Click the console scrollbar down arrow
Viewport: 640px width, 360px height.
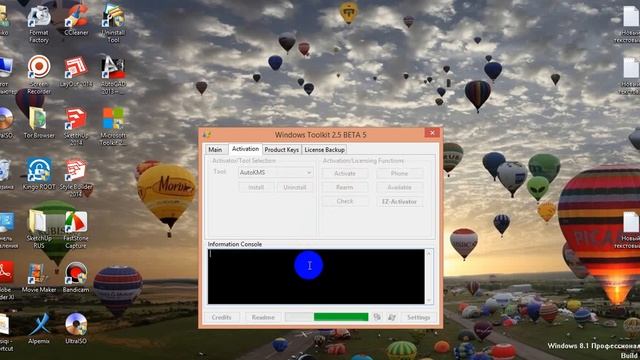tap(429, 300)
